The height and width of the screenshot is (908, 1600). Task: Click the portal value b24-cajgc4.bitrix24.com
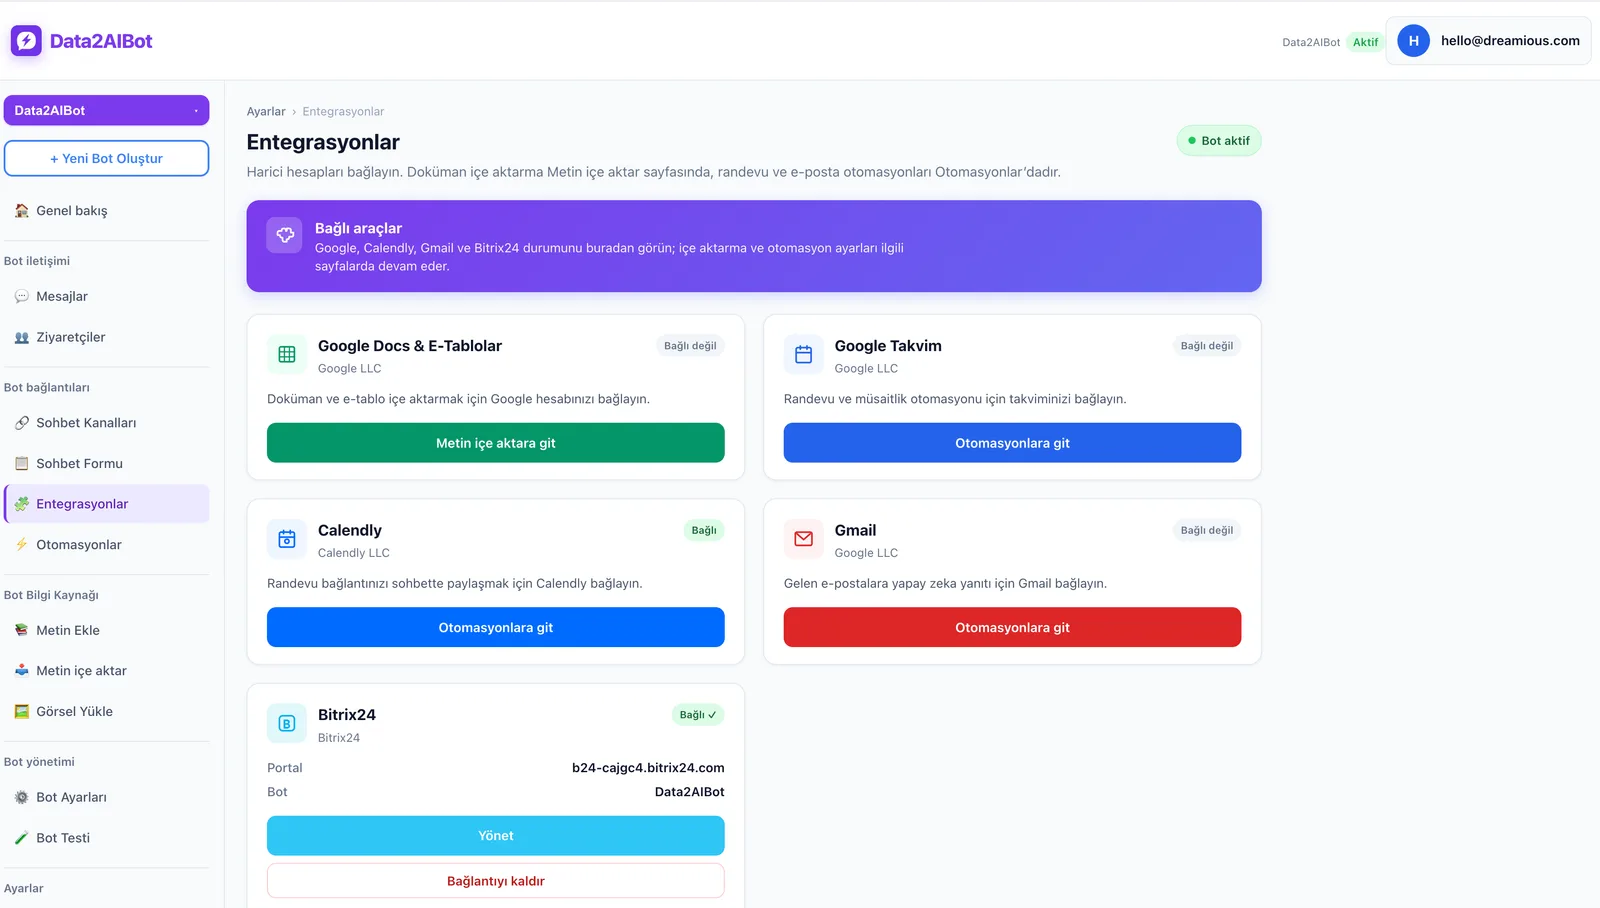tap(648, 768)
